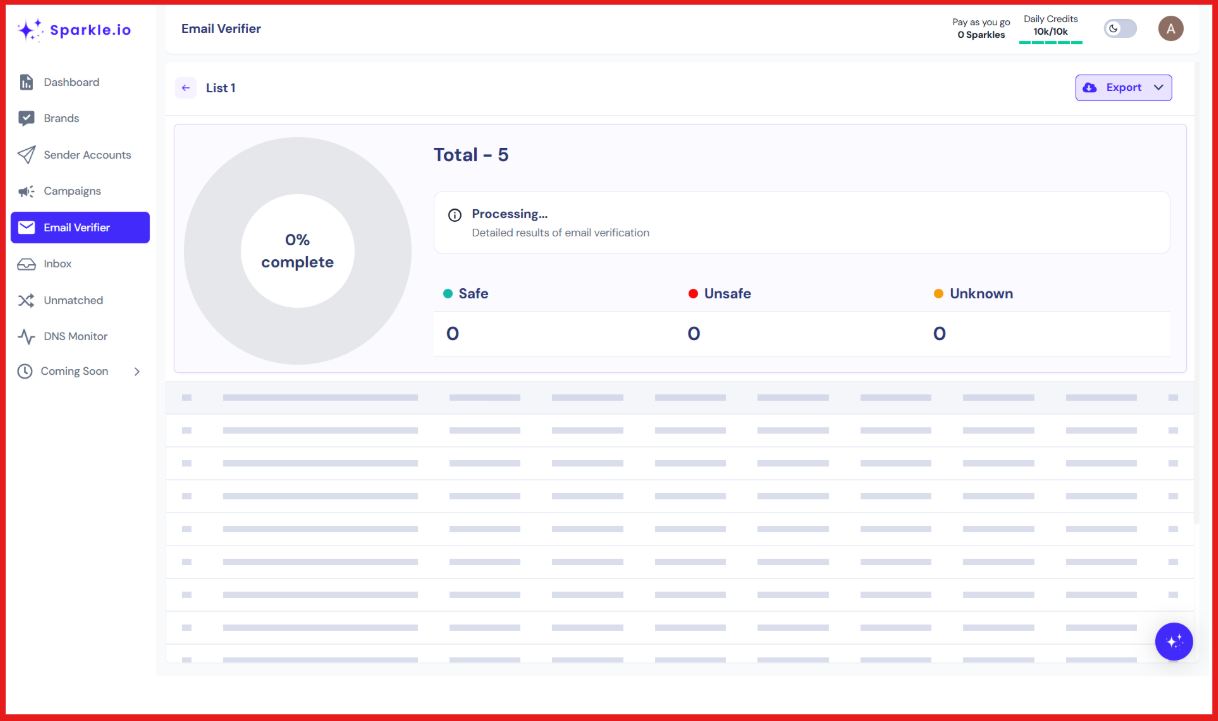Click the Unmatched shuffle icon

26,300
